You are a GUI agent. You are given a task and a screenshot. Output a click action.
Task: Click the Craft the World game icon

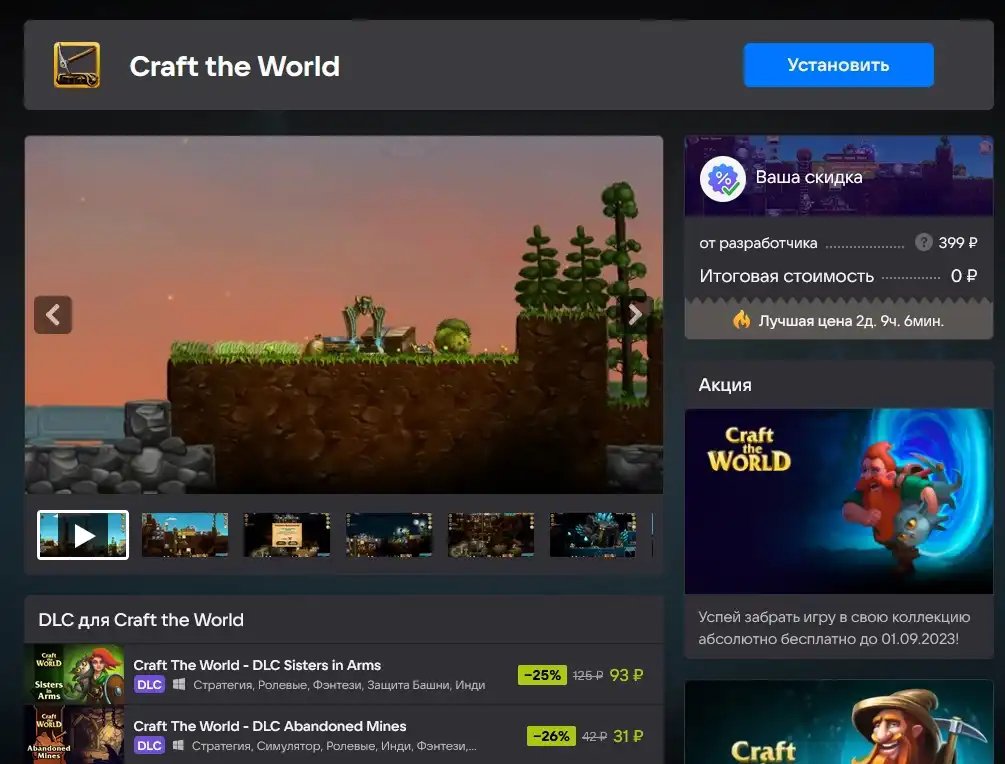pyautogui.click(x=77, y=65)
